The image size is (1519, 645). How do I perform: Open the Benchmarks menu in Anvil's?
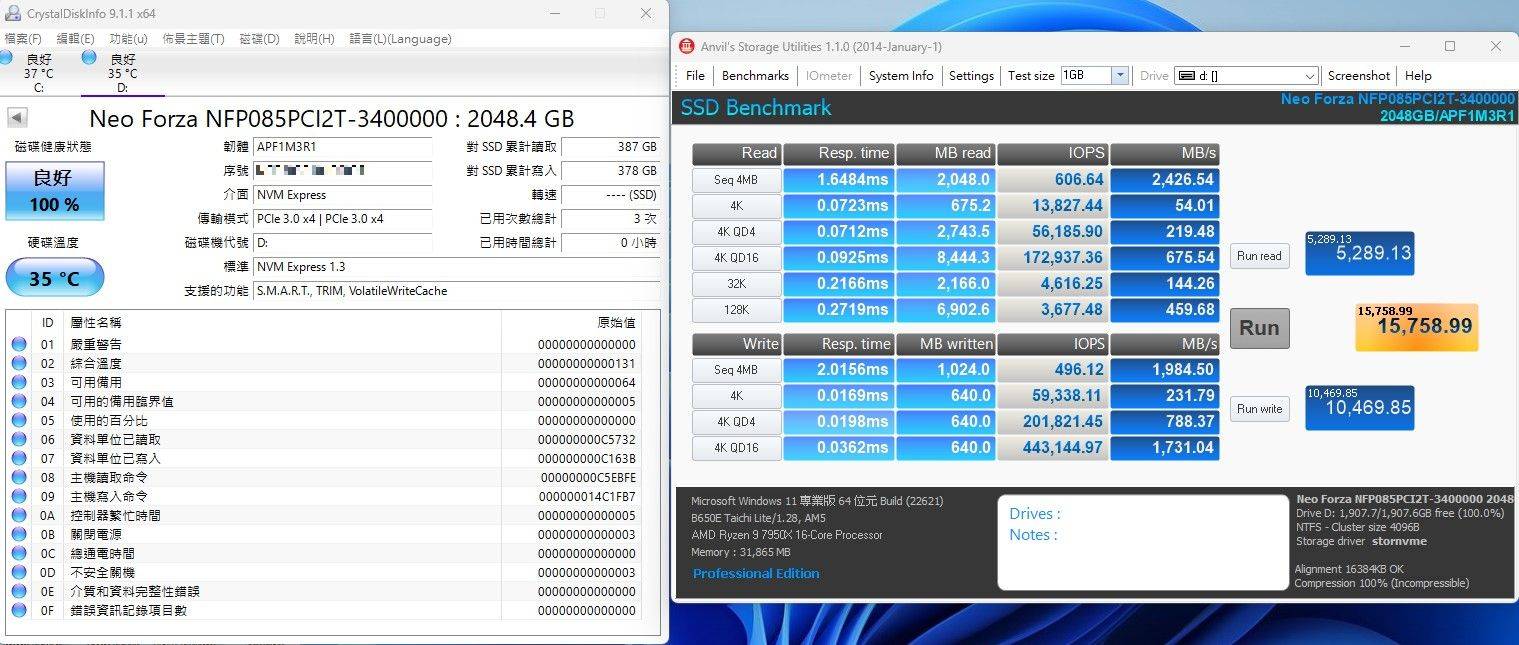point(755,75)
